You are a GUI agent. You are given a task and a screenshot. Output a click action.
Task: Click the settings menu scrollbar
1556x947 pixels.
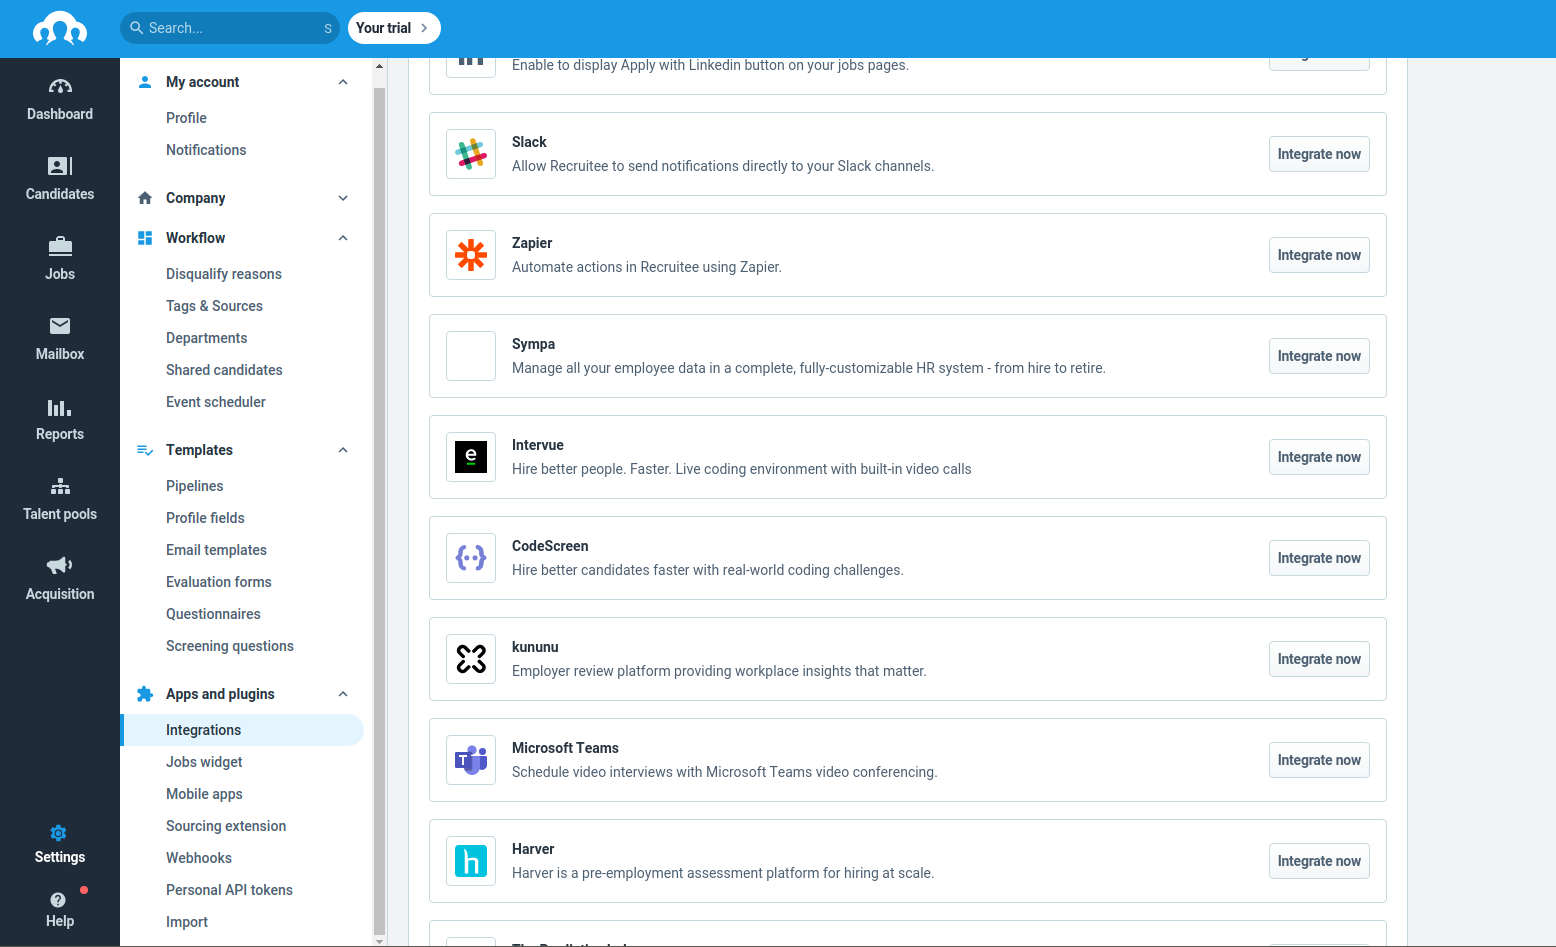(379, 510)
